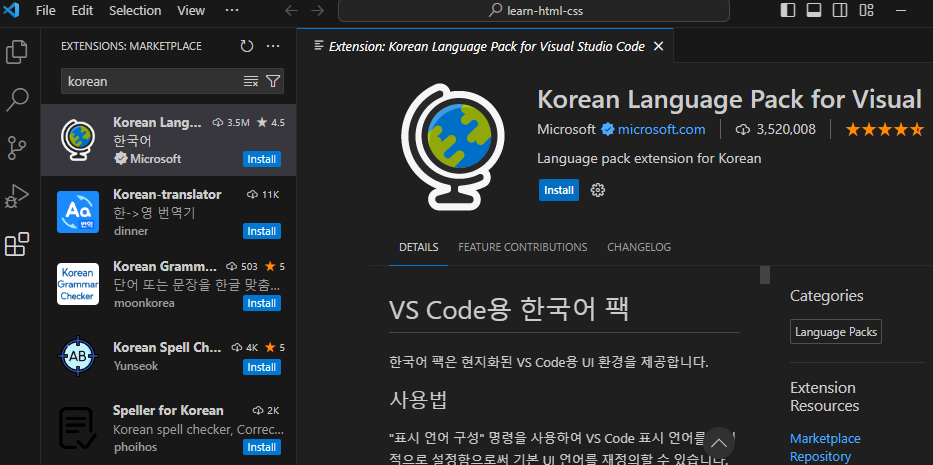The width and height of the screenshot is (933, 465).
Task: Select Korean-translator list entry title
Action: pos(167,195)
